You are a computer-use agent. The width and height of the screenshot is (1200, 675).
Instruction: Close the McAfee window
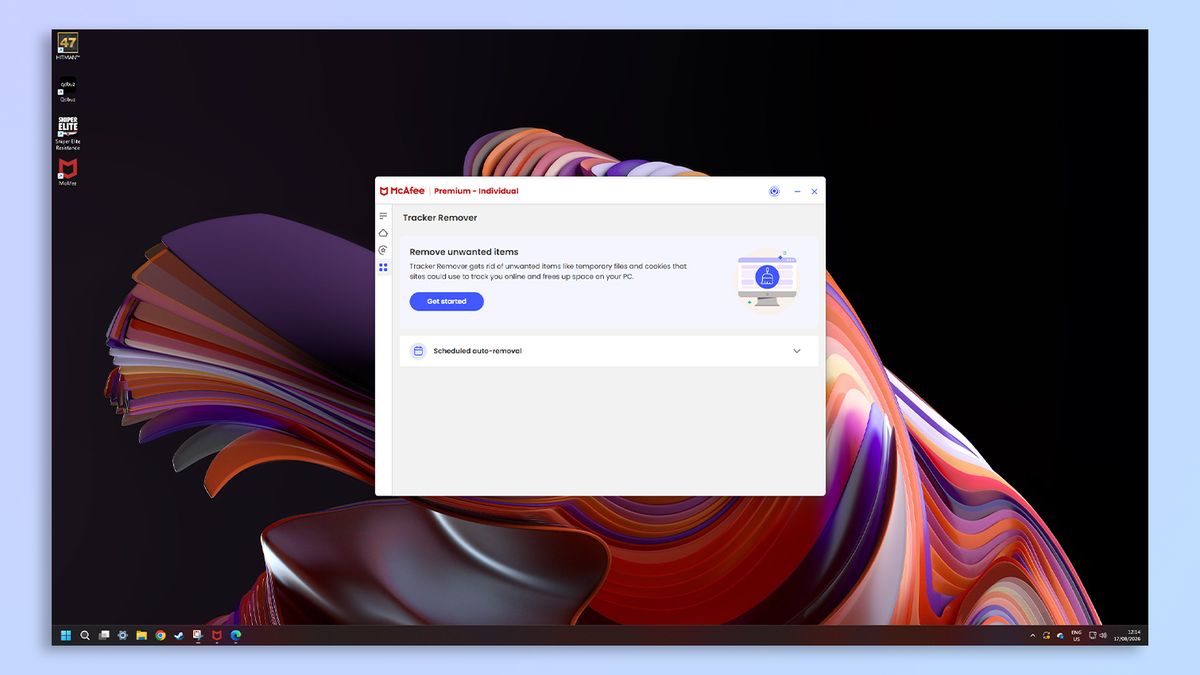pyautogui.click(x=814, y=191)
